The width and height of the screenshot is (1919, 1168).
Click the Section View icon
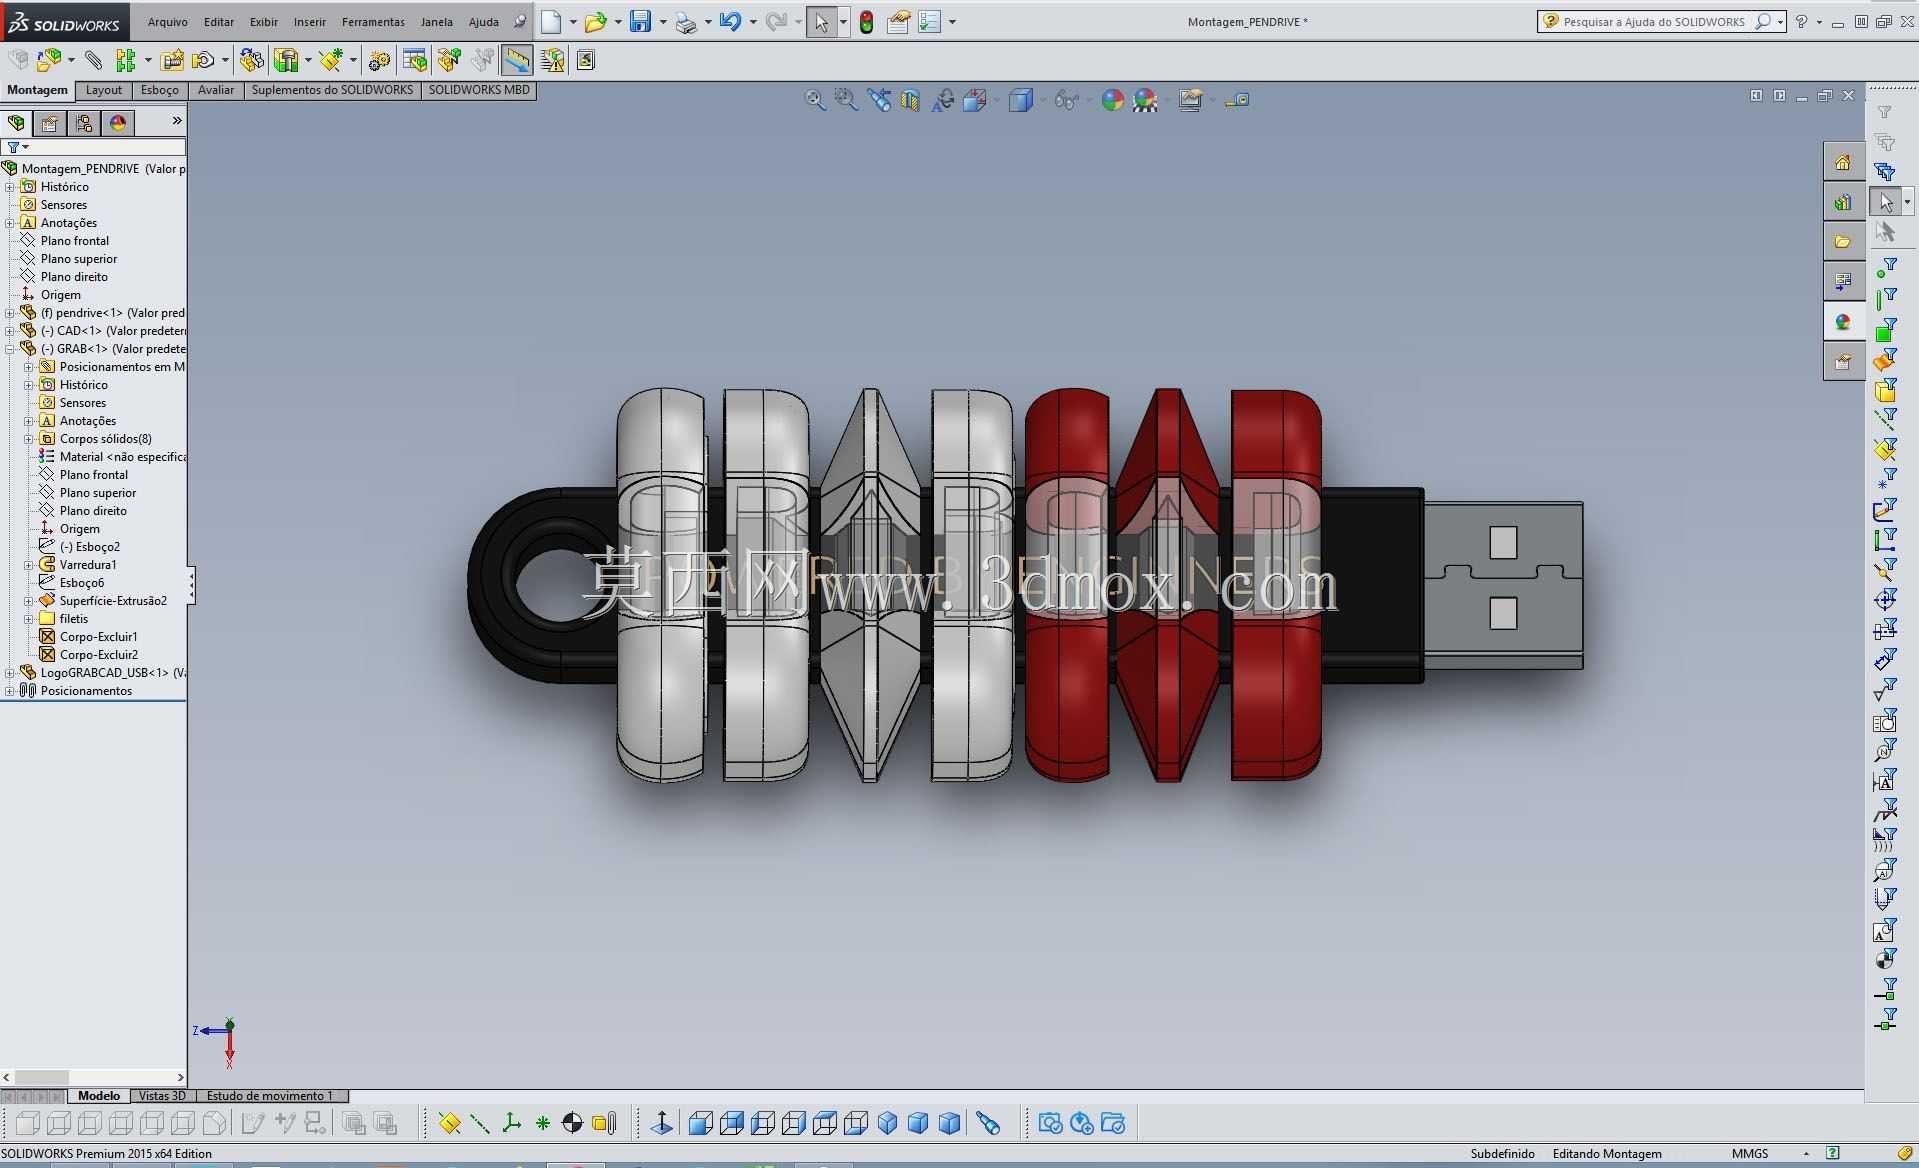pos(910,100)
